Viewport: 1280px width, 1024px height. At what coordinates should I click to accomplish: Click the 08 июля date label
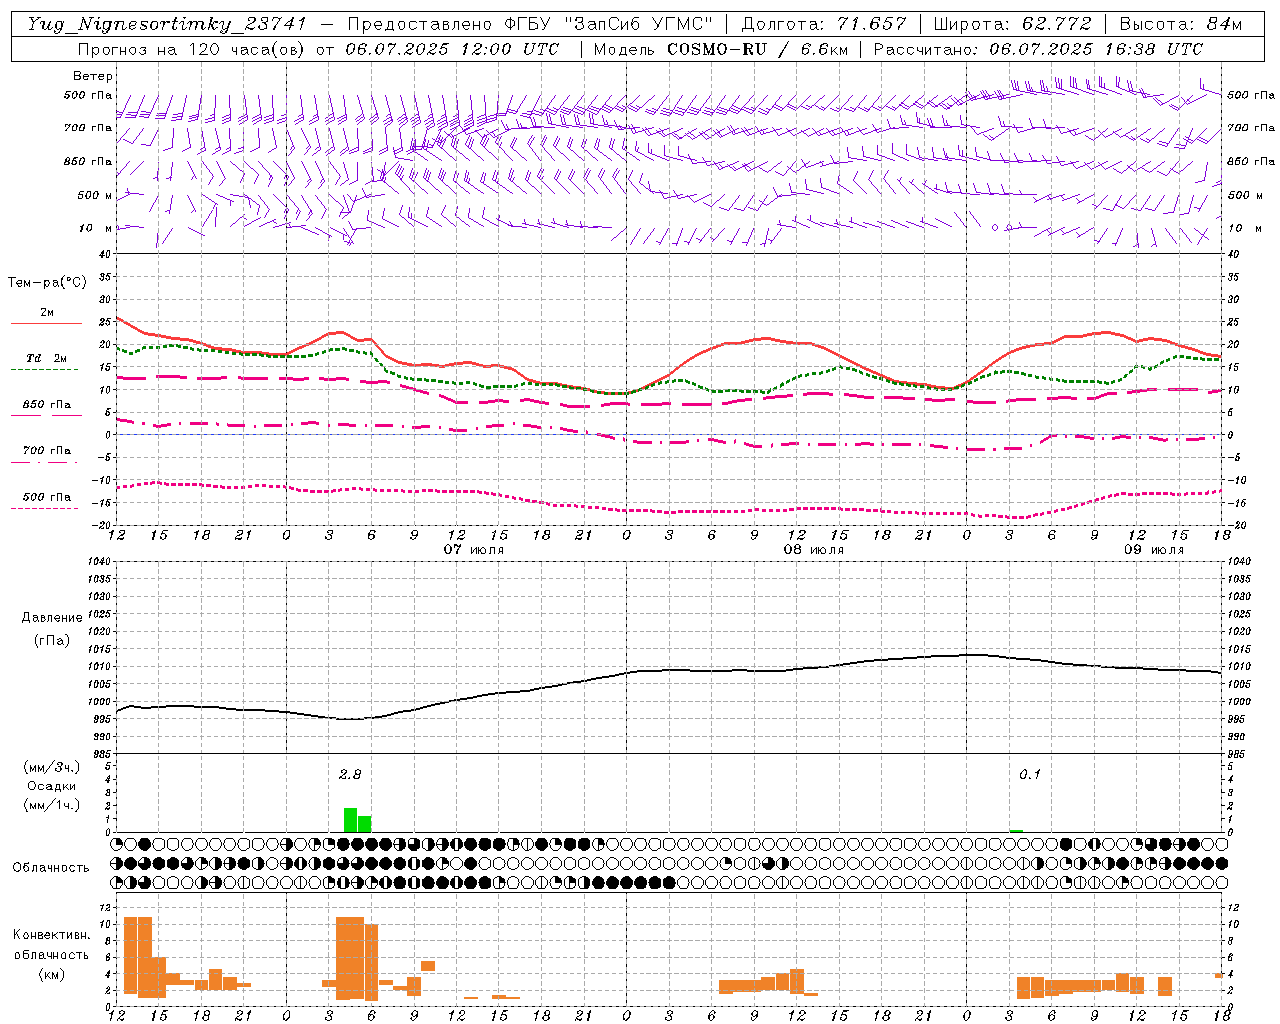(814, 550)
